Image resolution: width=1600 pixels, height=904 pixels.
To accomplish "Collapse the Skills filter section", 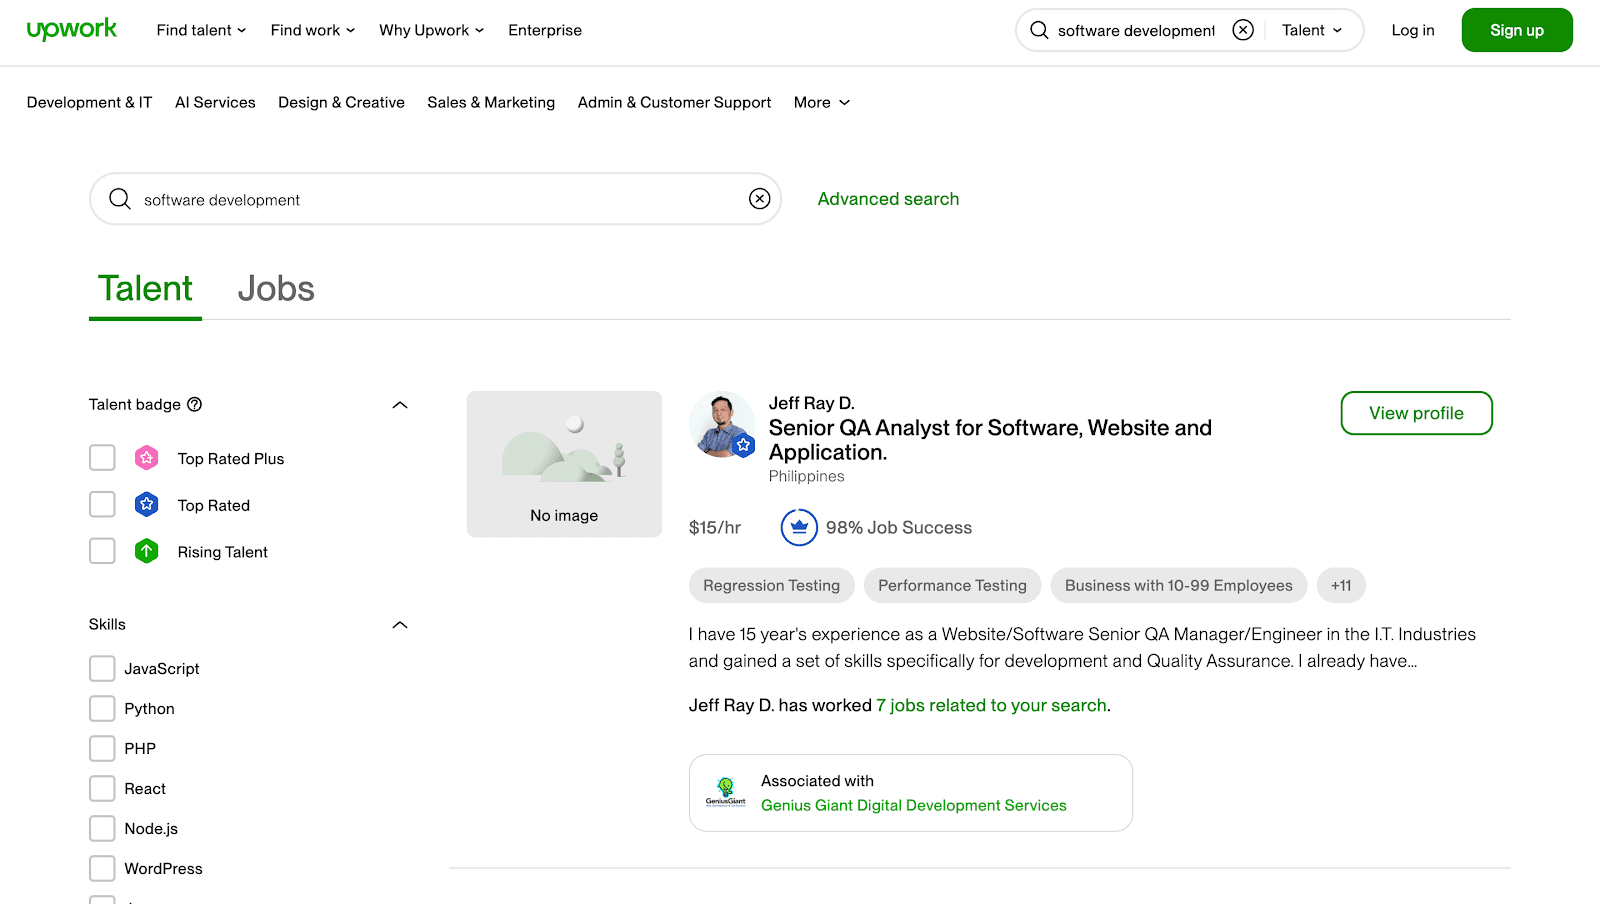I will tap(400, 624).
